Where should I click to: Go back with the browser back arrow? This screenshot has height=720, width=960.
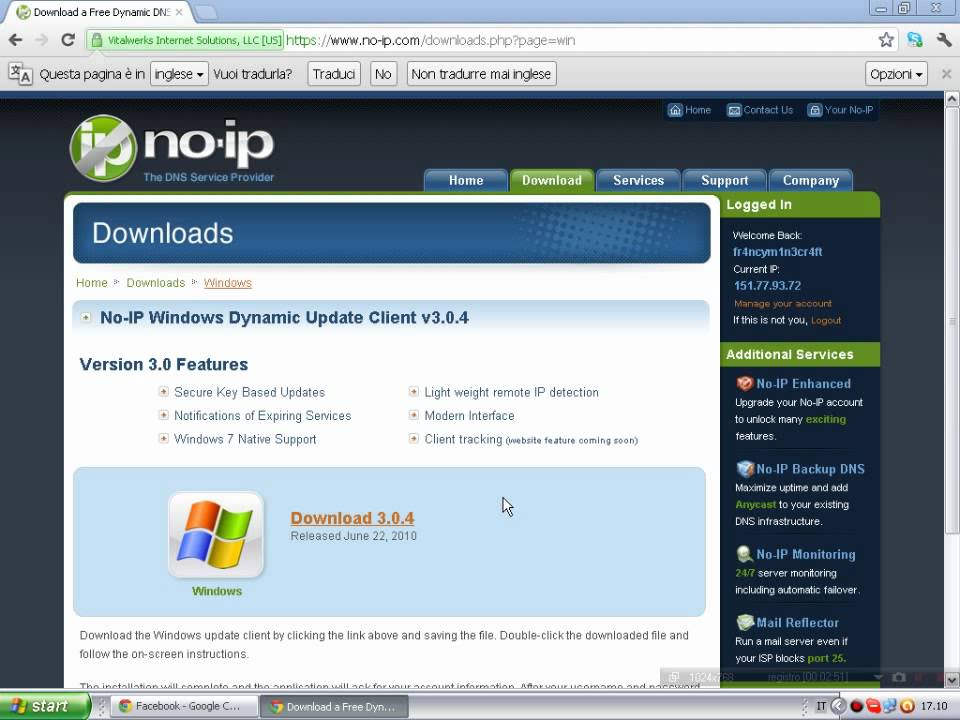click(16, 40)
